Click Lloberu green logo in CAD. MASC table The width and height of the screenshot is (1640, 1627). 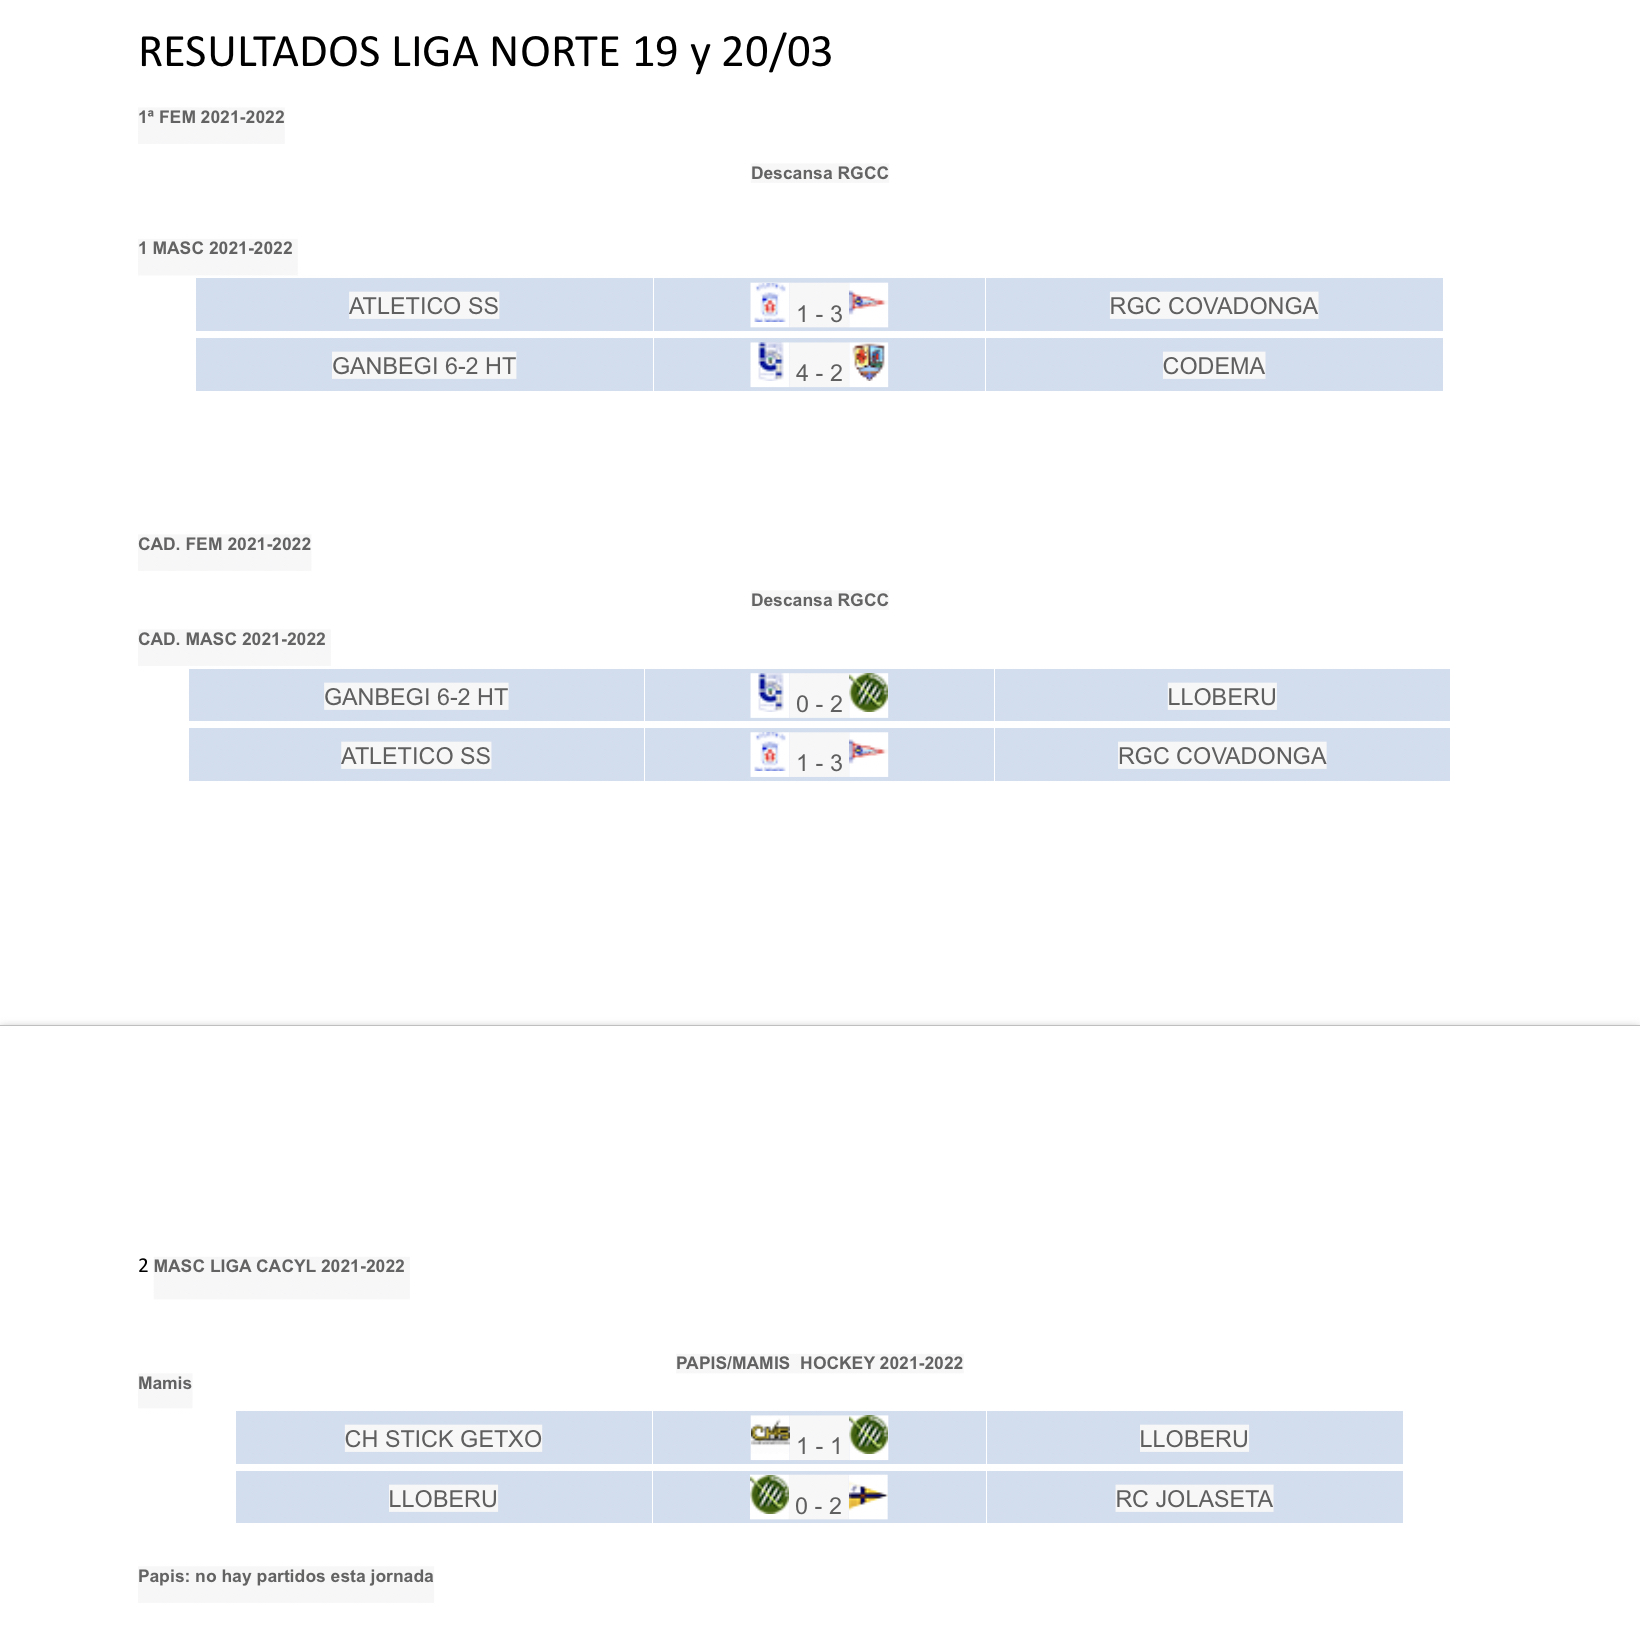click(x=868, y=693)
